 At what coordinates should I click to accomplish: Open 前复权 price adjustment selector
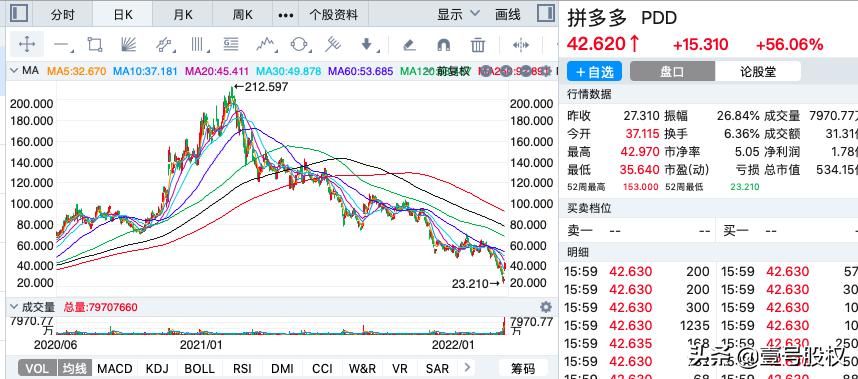pyautogui.click(x=453, y=71)
